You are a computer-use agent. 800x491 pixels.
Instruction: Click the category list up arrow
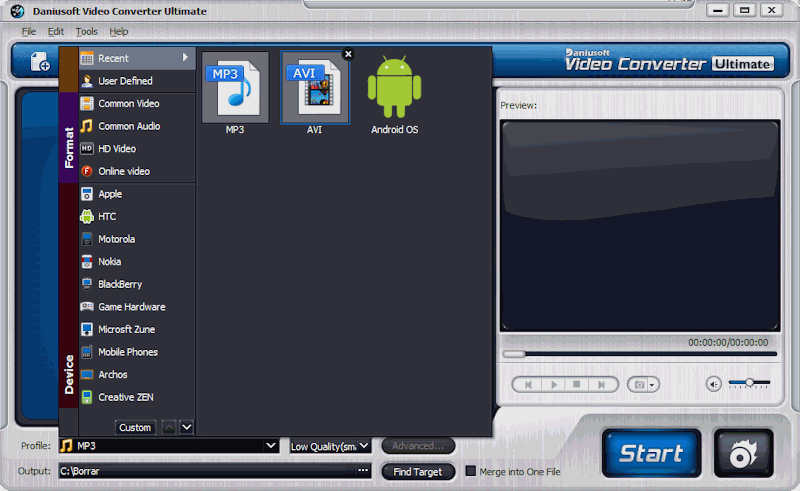pyautogui.click(x=169, y=427)
